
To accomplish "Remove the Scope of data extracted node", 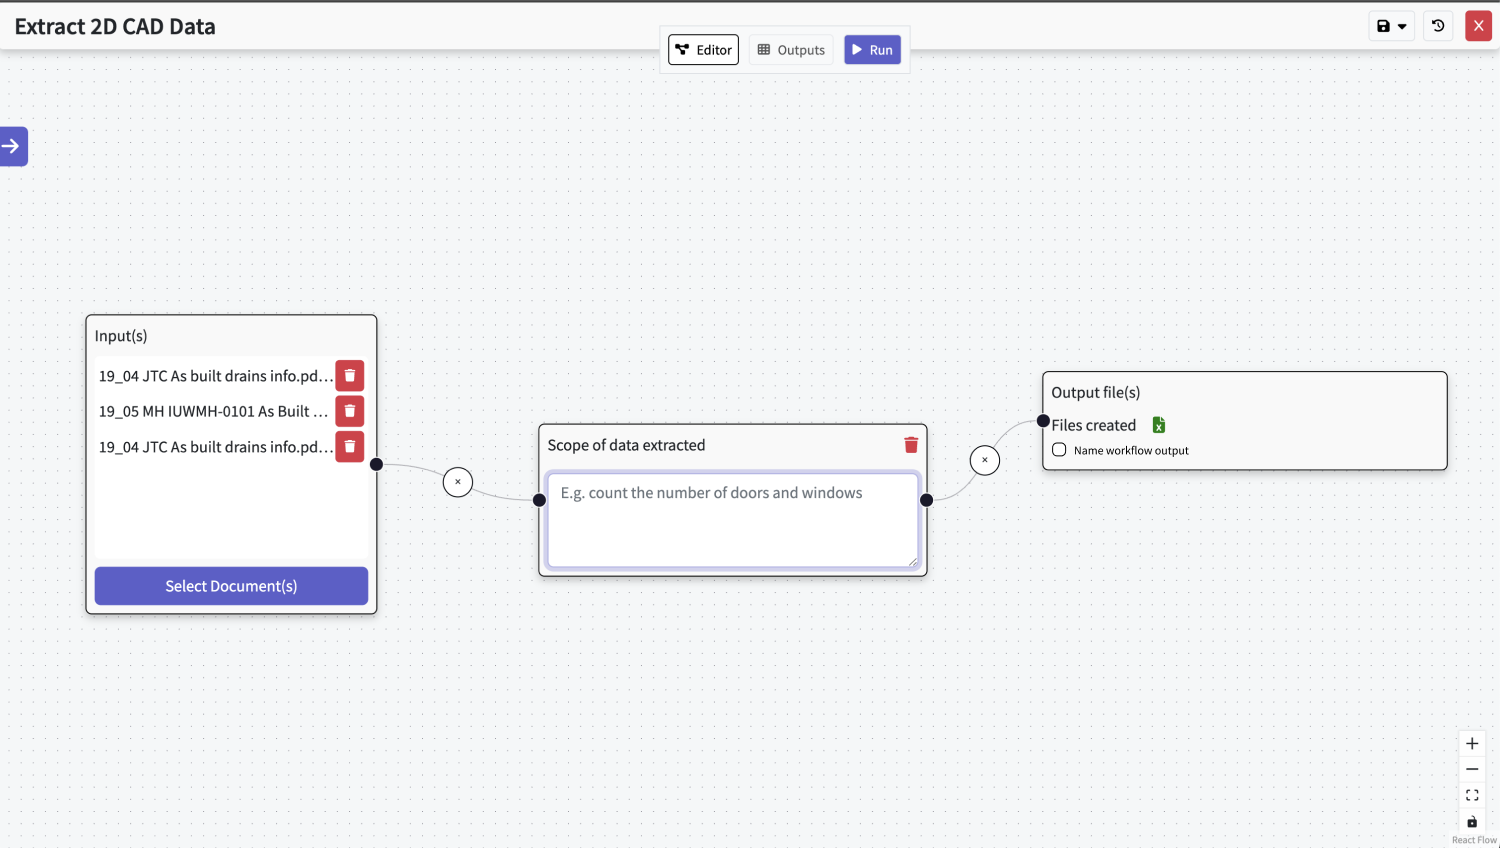I will point(911,445).
